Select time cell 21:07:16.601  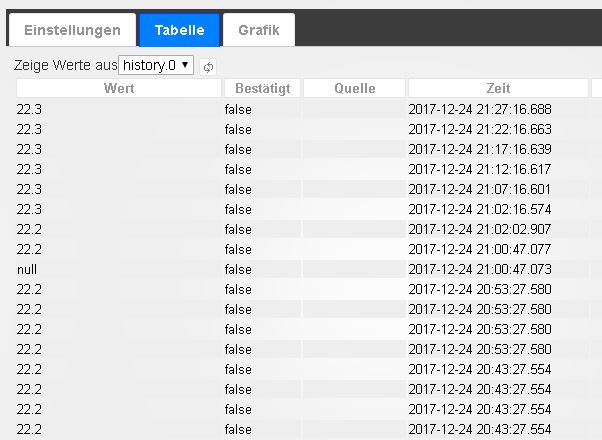[480, 189]
